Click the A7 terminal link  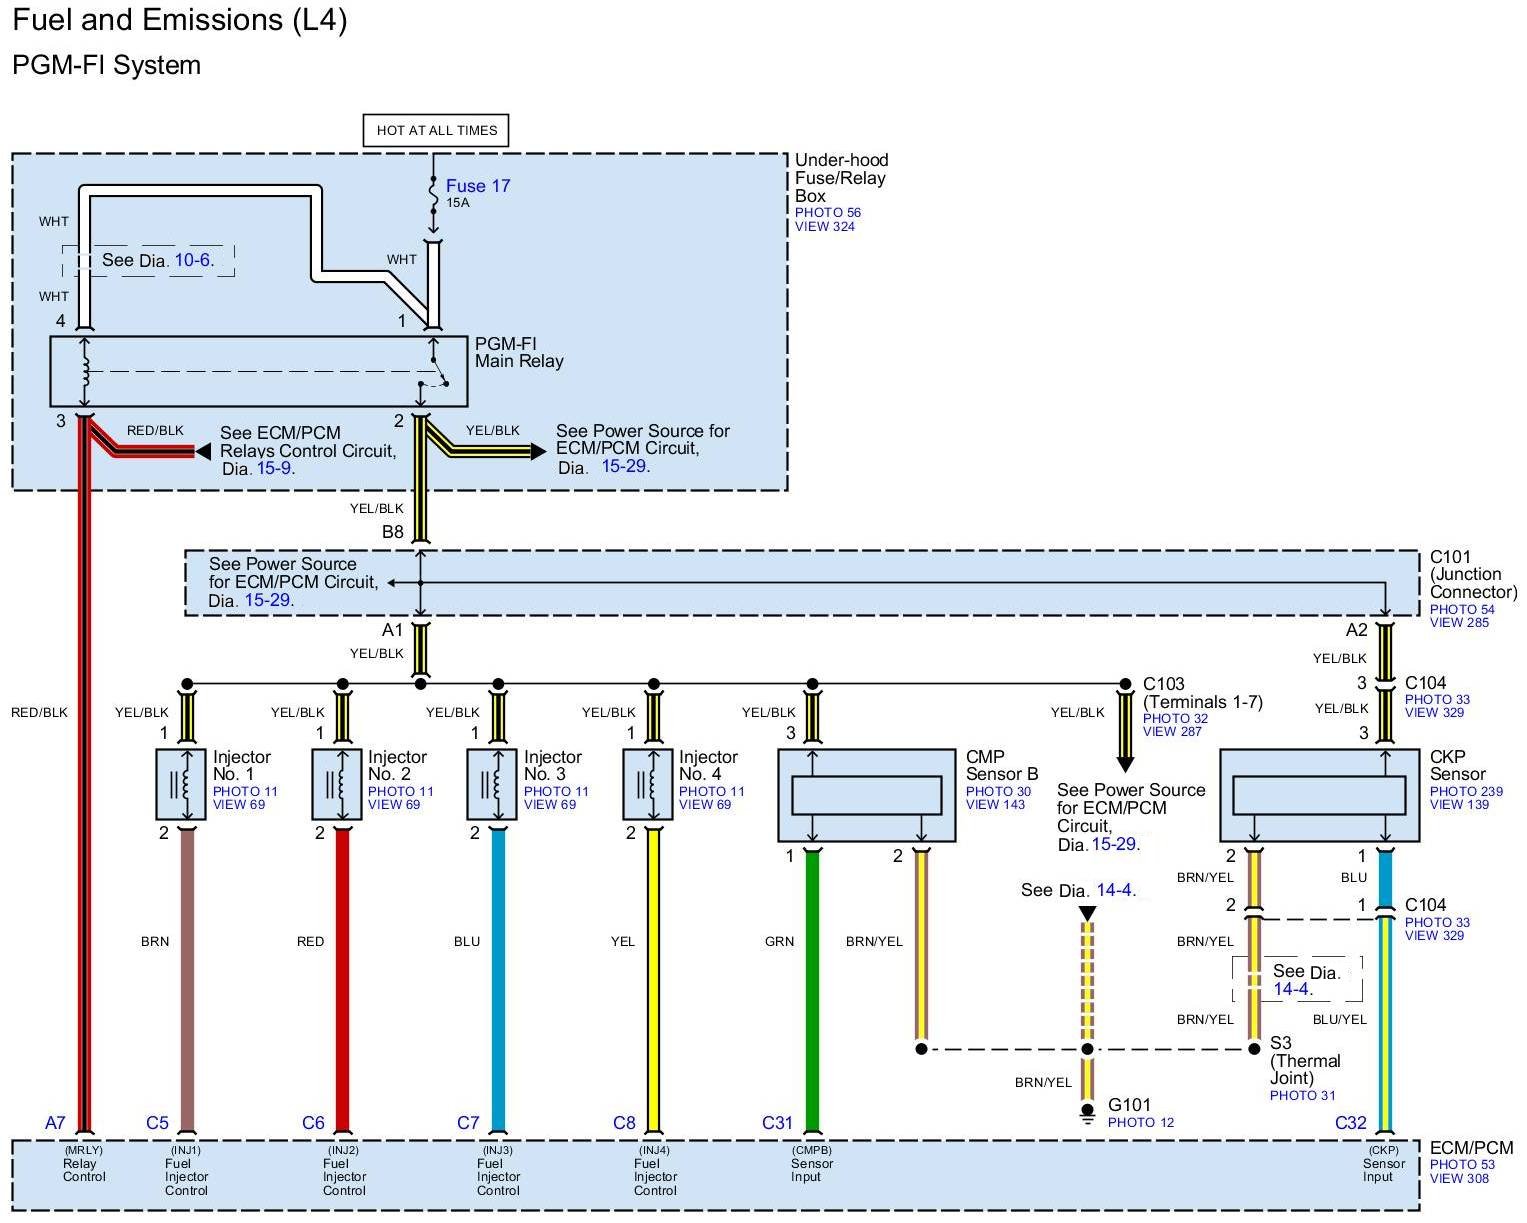(x=55, y=1123)
